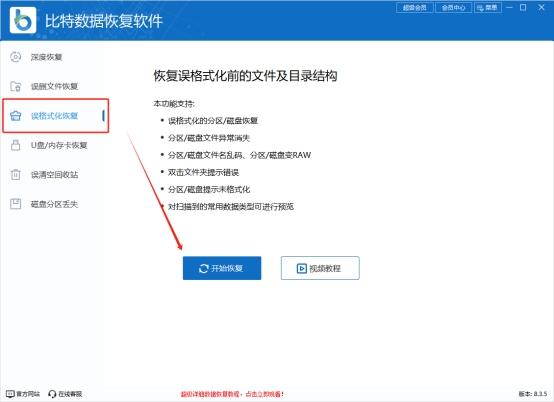Screen dimensions: 554x402
Task: Click the bullet 分区/磁盘文件异常消失
Action: (209, 138)
